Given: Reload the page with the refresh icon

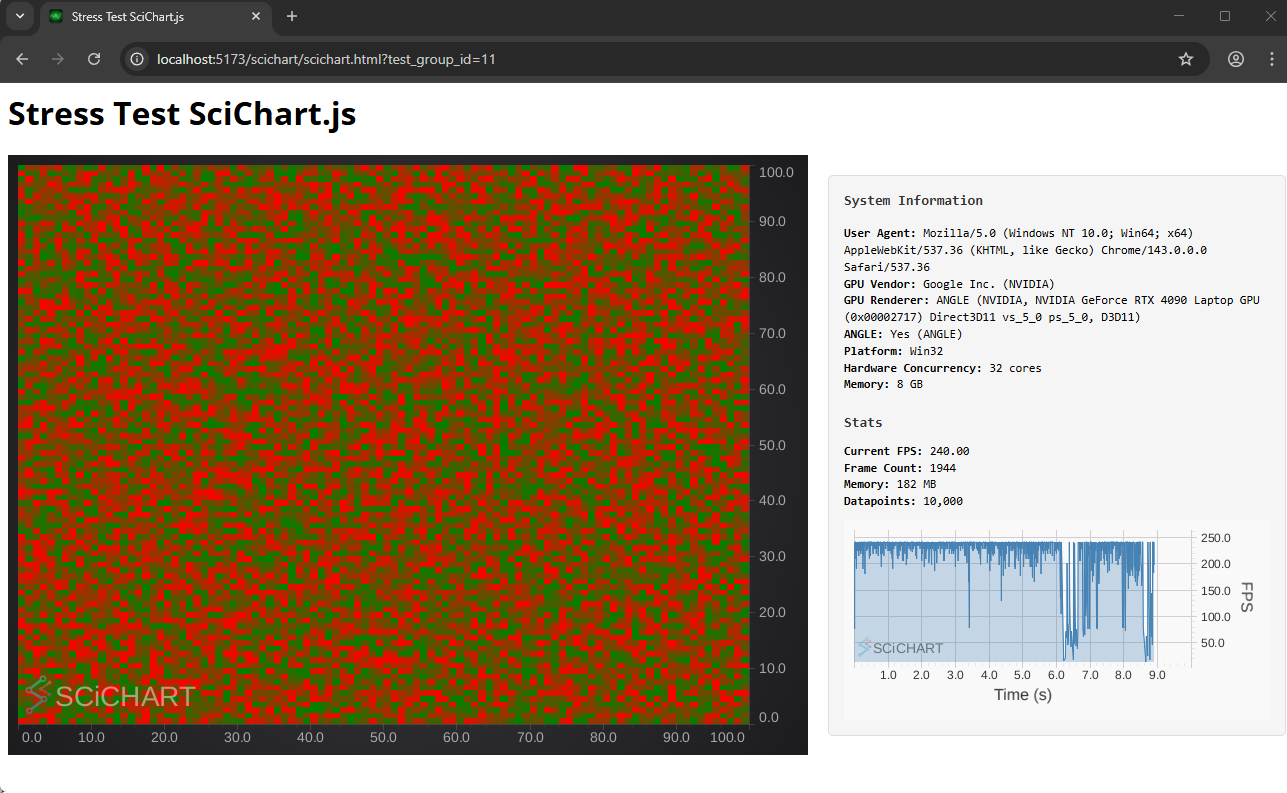Looking at the screenshot, I should click(94, 59).
